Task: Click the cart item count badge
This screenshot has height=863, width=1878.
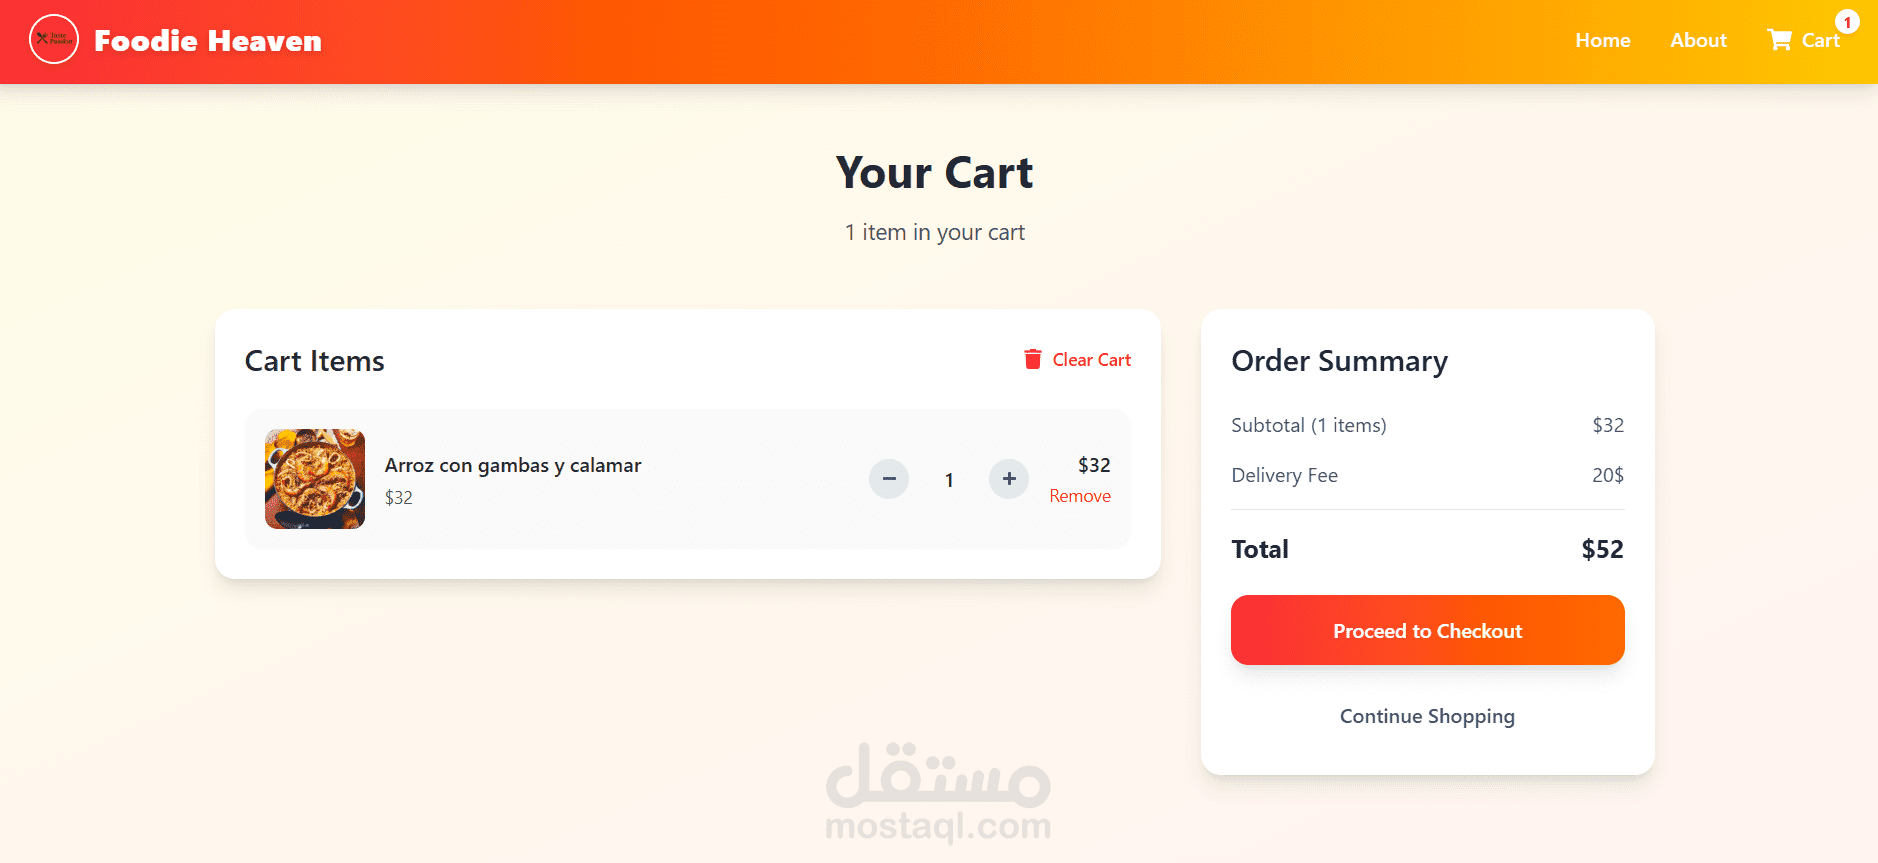Action: 1846,22
